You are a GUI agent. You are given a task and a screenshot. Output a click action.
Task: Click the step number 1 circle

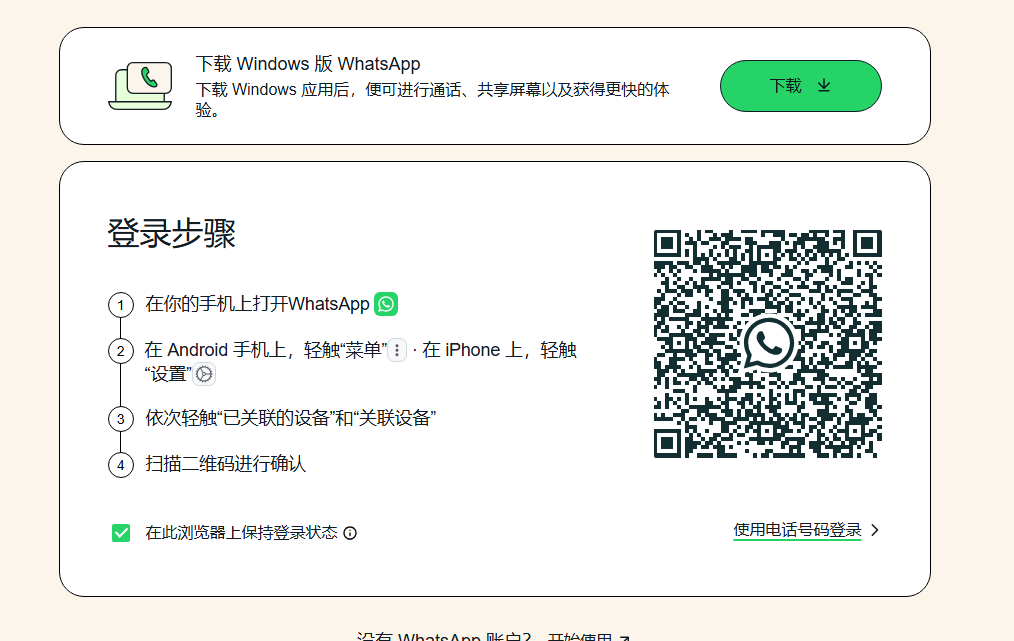coord(120,305)
